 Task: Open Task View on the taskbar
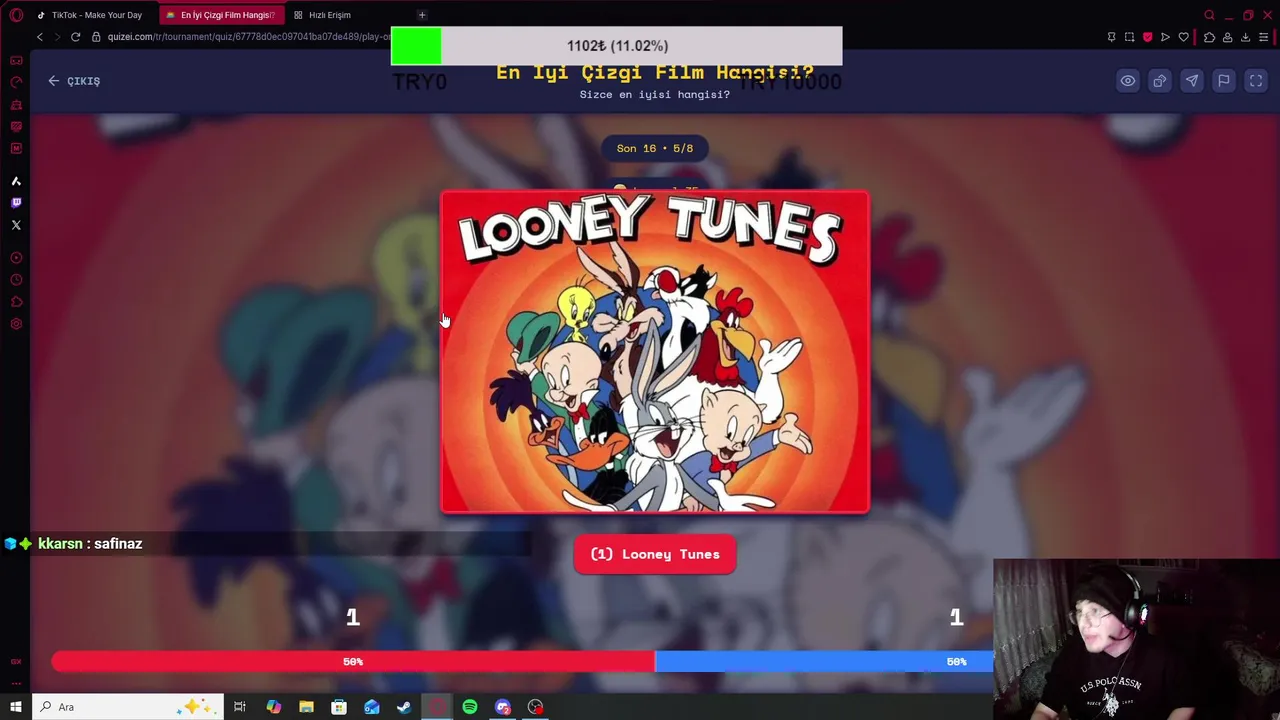click(x=240, y=707)
